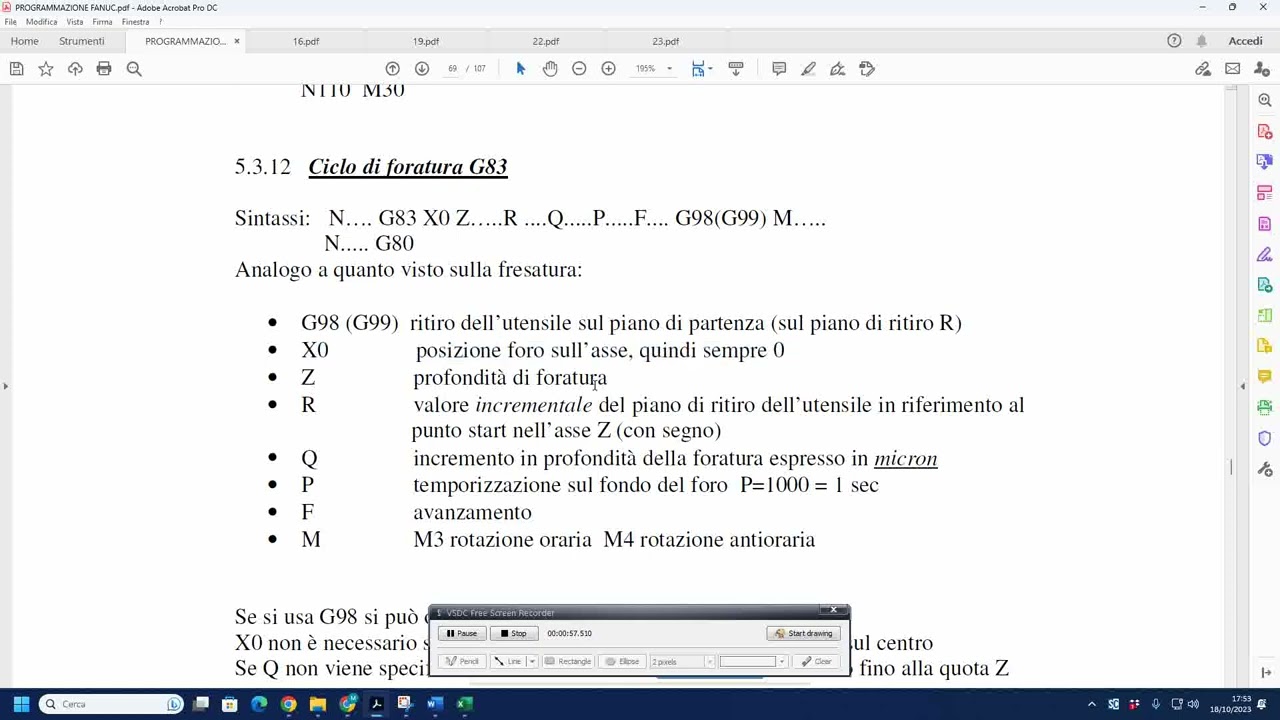Screen dimensions: 1280x720
Task: Activate the Hand pan tool
Action: [550, 69]
